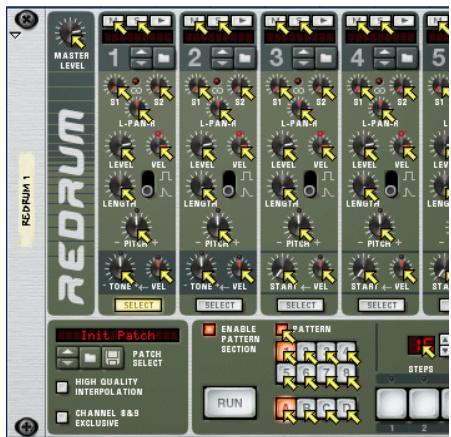Switch to pattern bank D
This screenshot has height=437, width=451.
pos(347,407)
